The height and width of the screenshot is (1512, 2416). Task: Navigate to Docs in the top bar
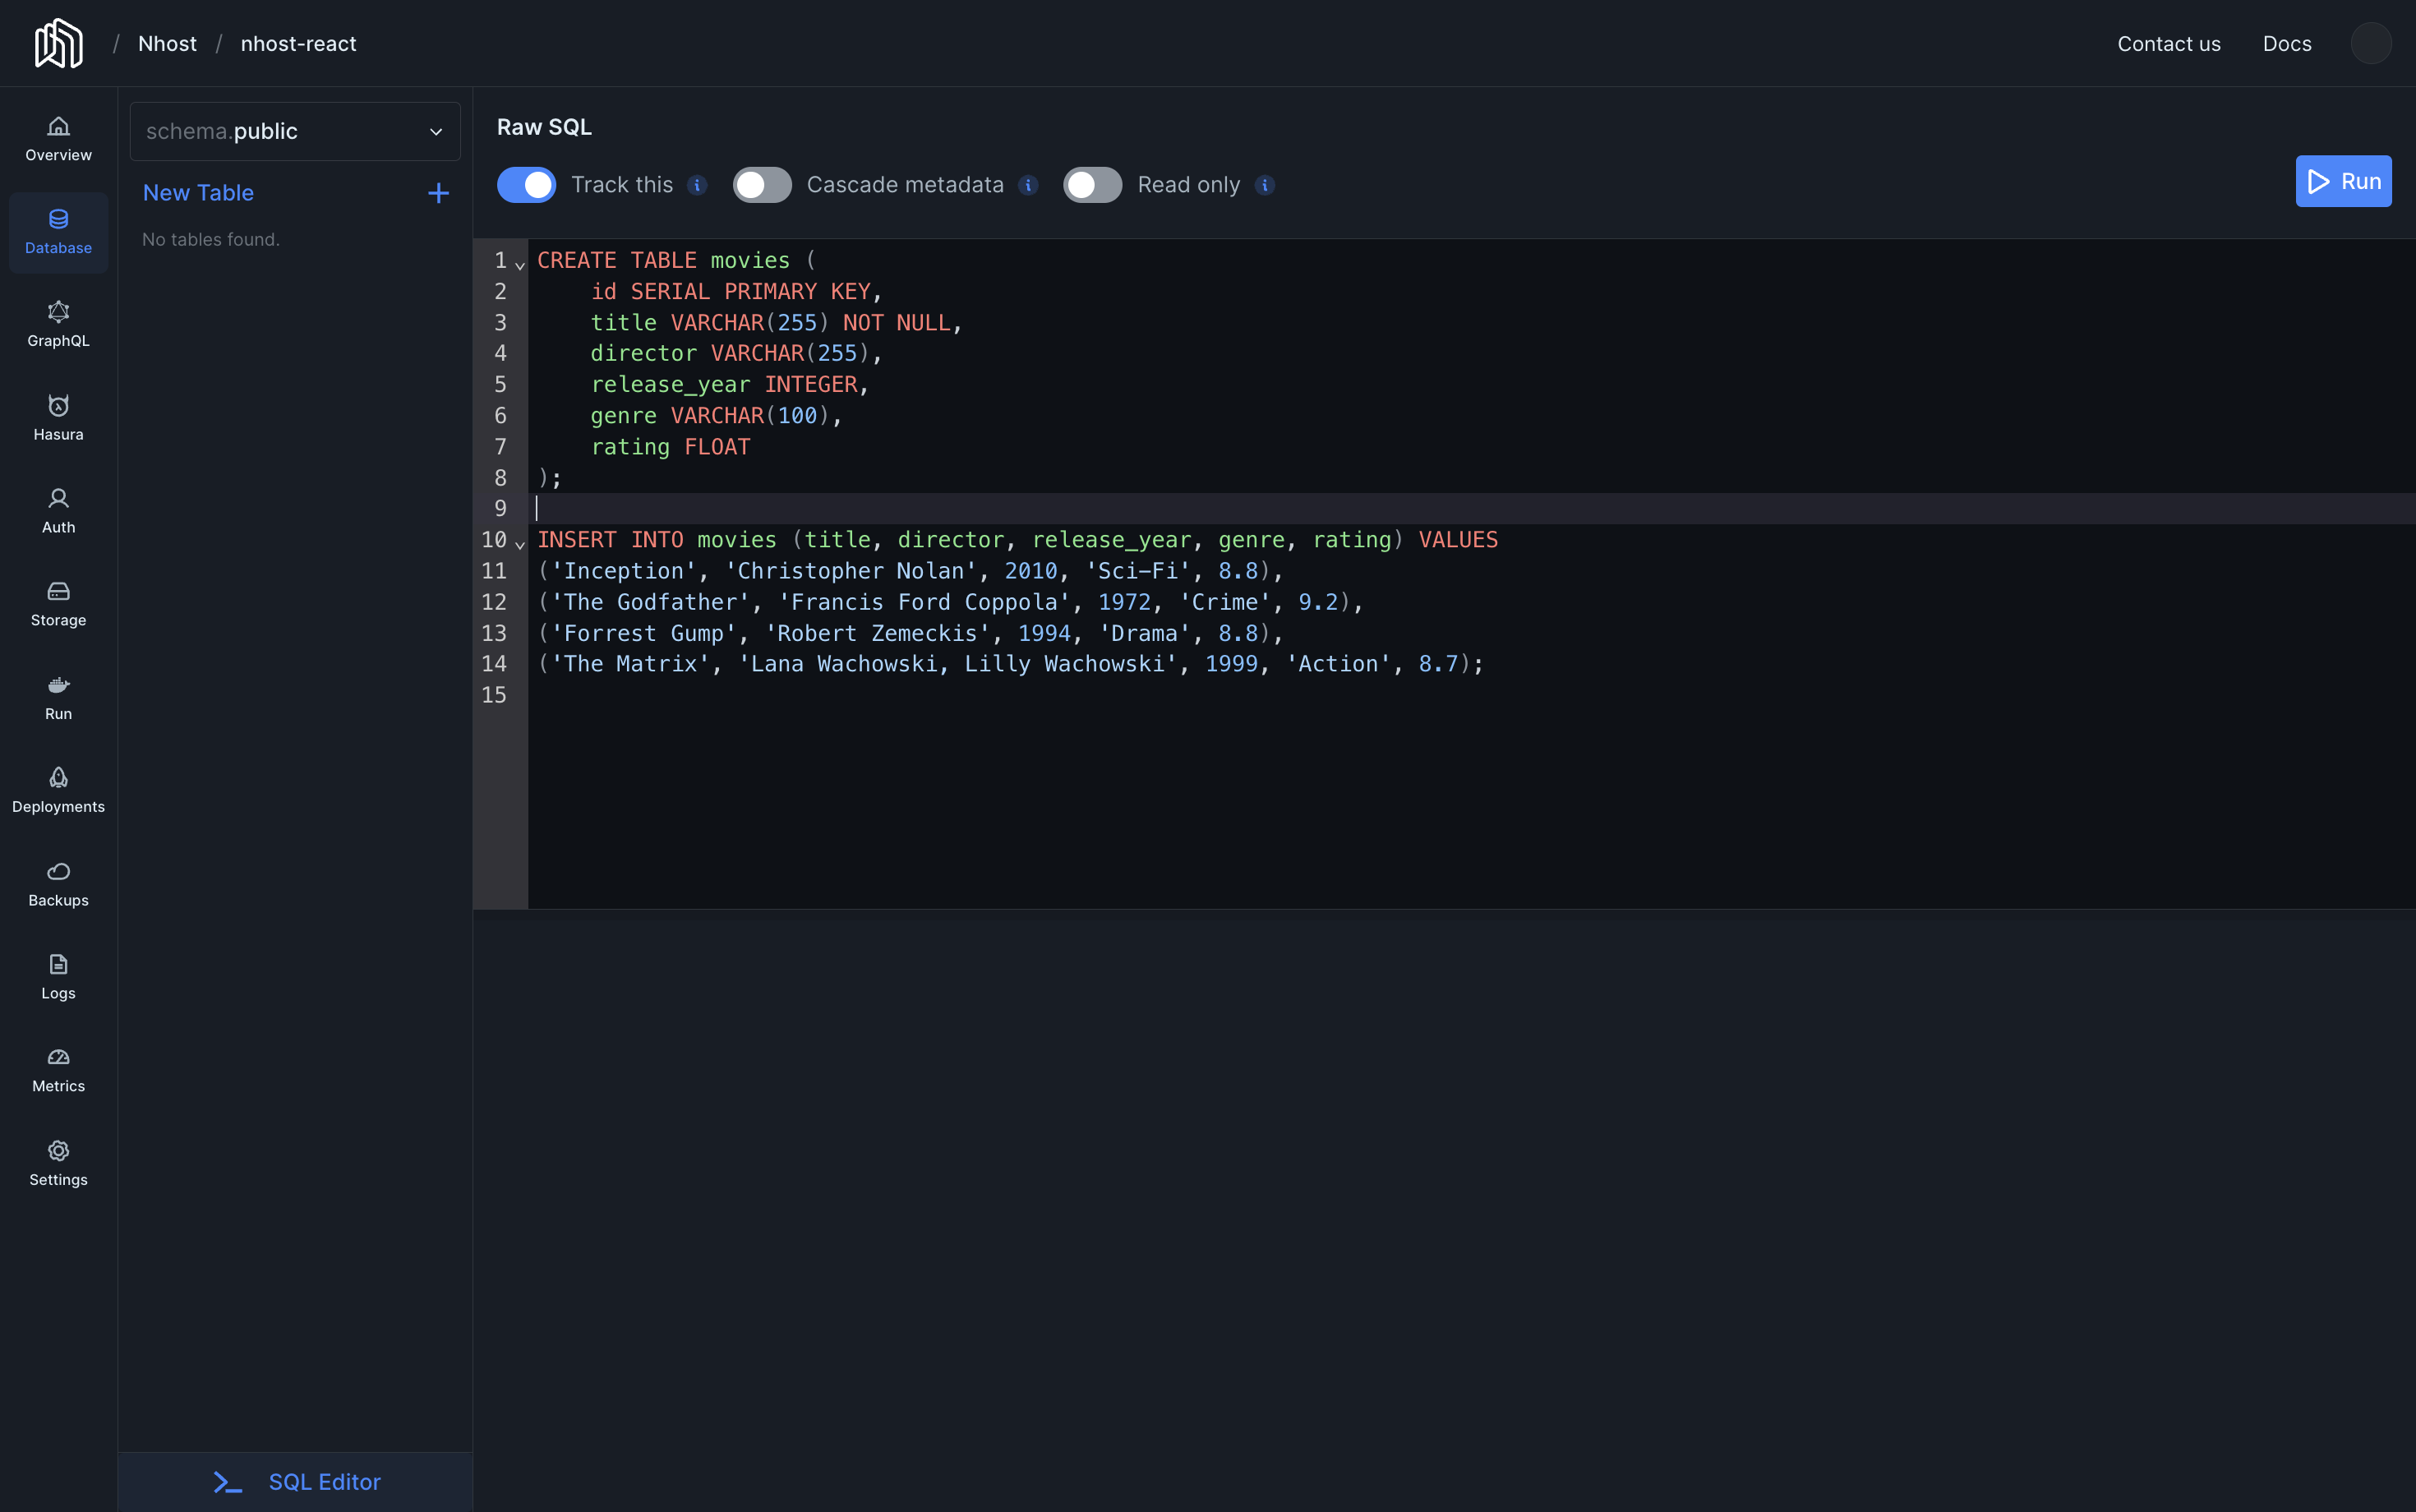coord(2287,43)
